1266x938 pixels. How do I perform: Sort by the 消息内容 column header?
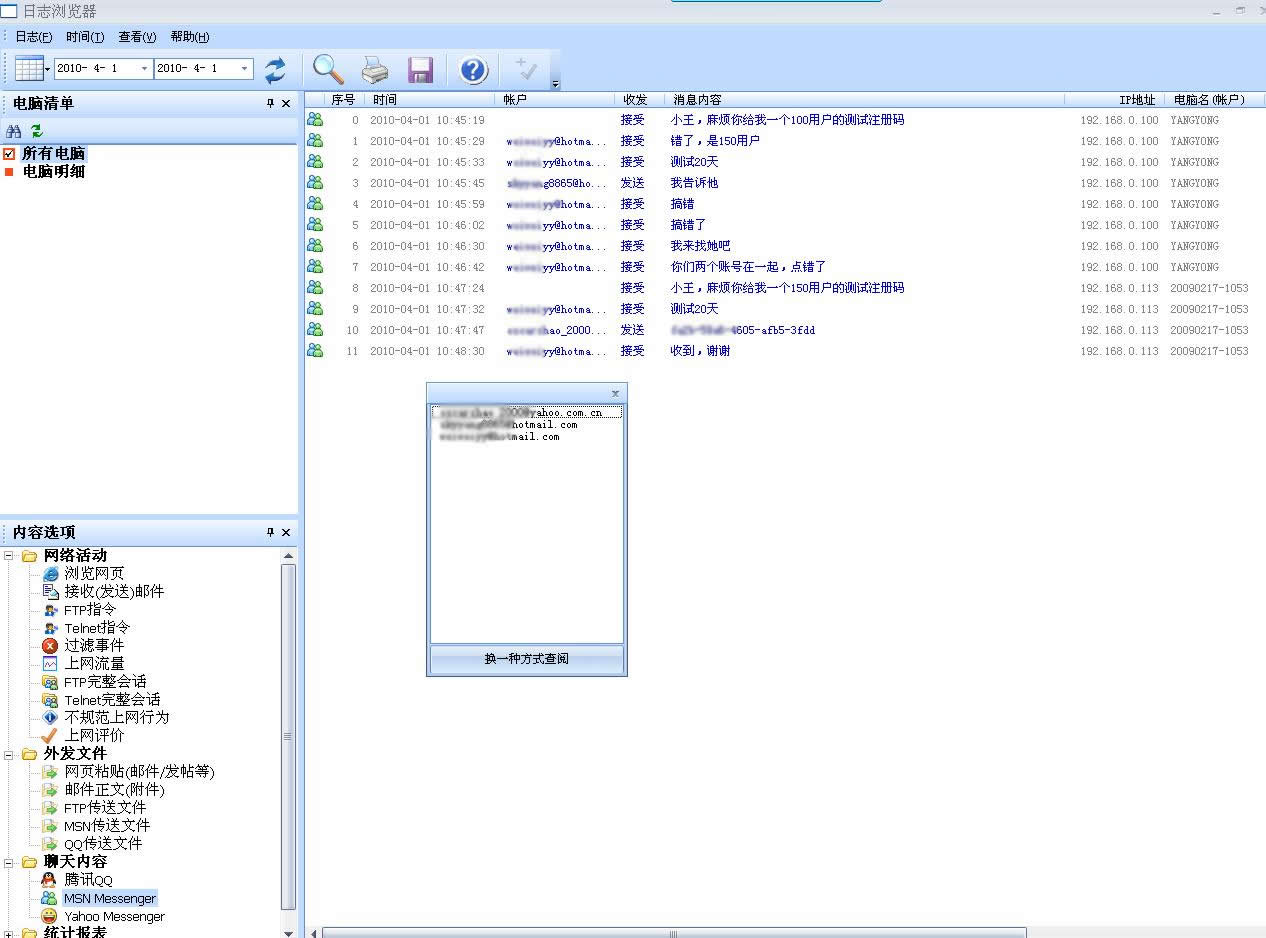point(865,100)
